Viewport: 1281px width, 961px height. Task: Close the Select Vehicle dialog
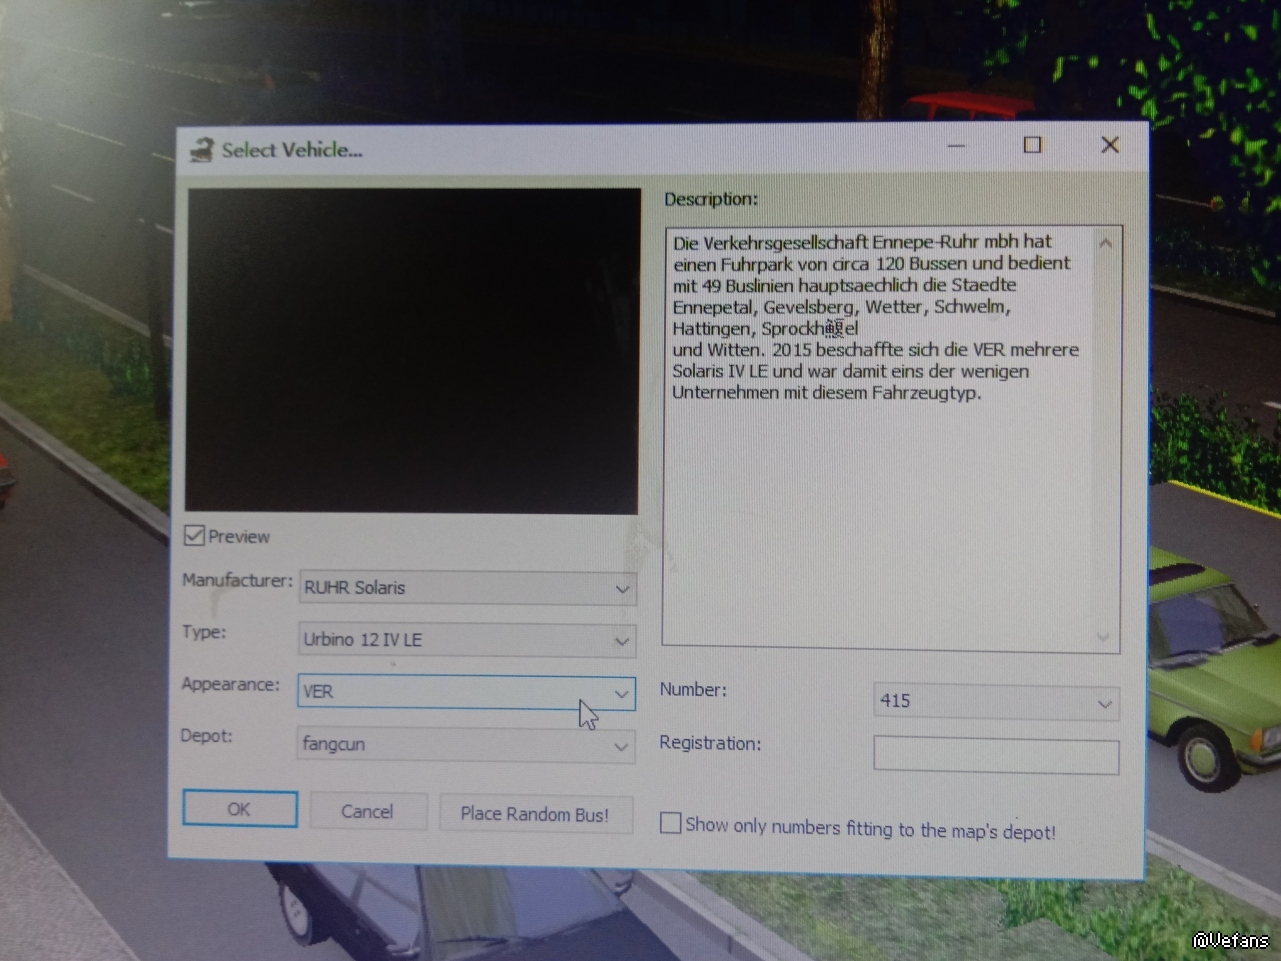1109,145
